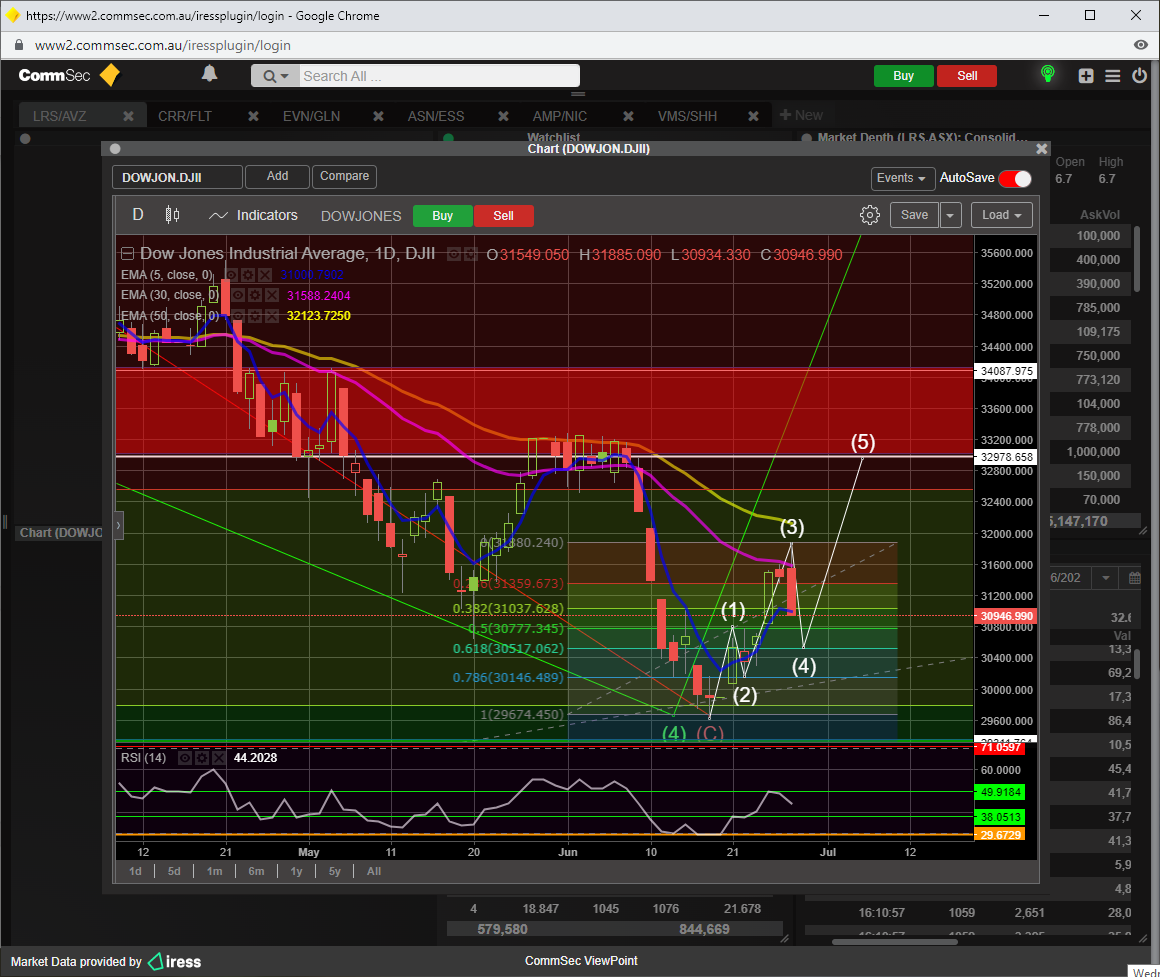Collapse the Dow Jones chart legend
This screenshot has height=977, width=1160.
[x=127, y=254]
